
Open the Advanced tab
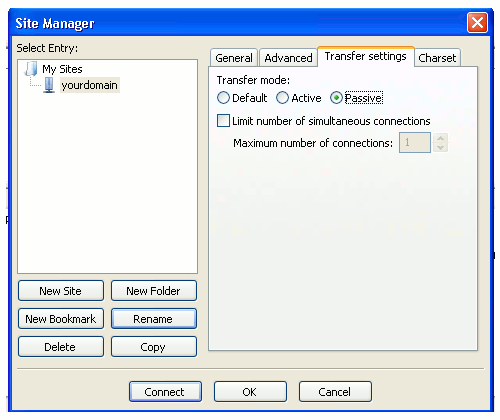coord(288,58)
